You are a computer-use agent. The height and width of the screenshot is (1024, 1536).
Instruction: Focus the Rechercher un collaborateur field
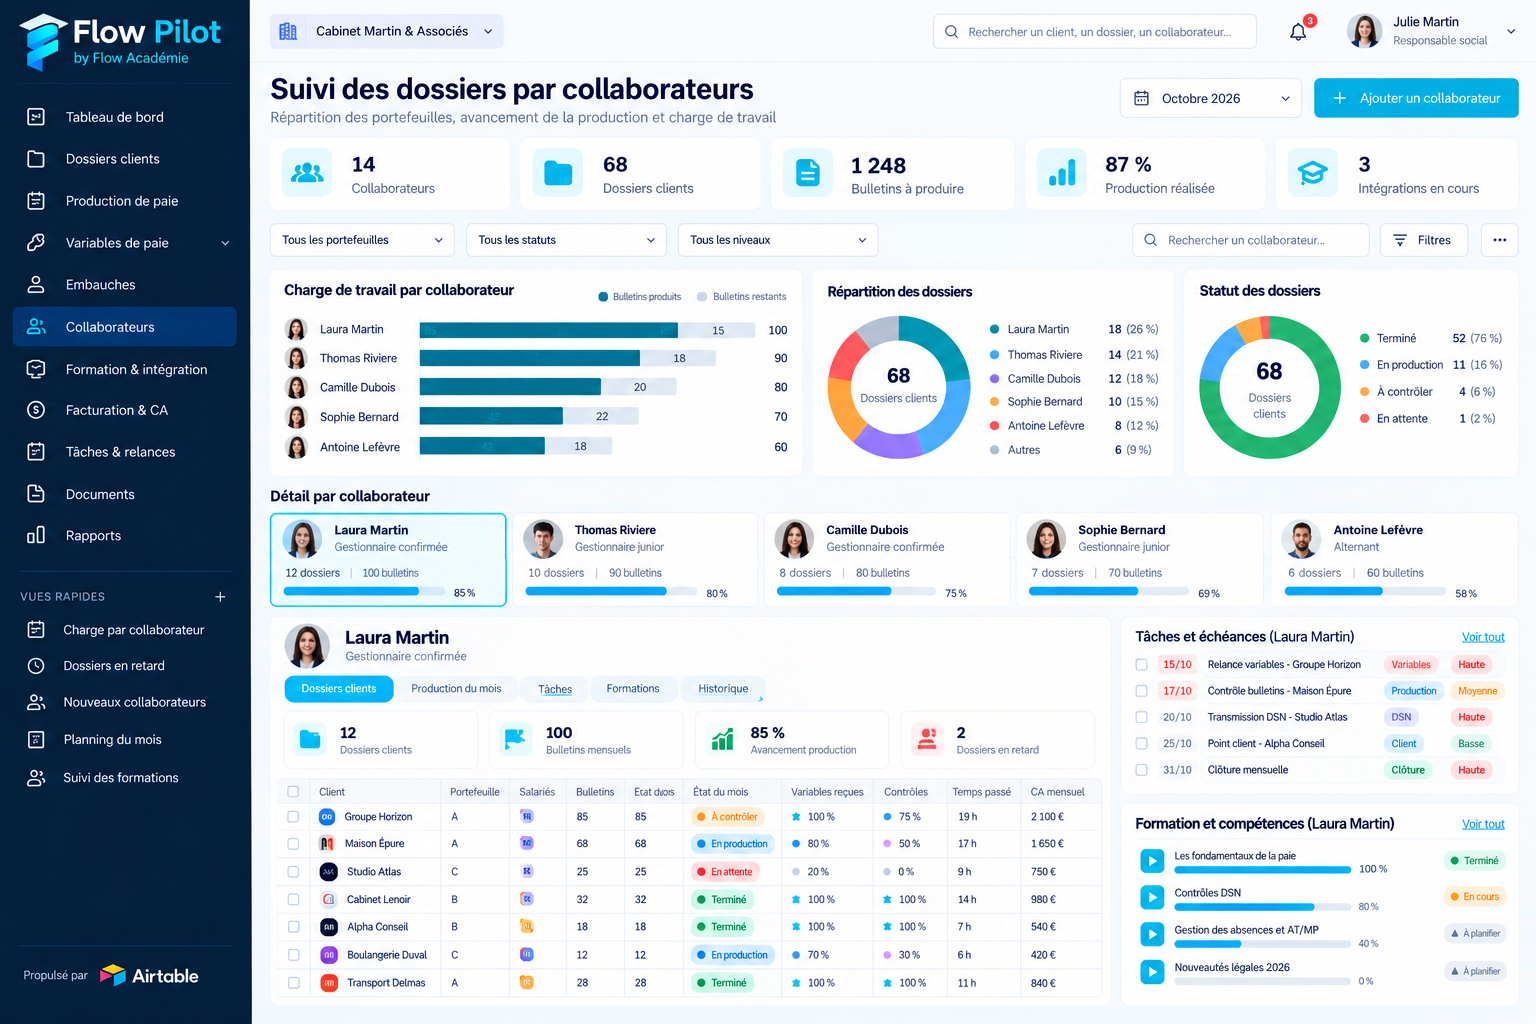click(1251, 240)
